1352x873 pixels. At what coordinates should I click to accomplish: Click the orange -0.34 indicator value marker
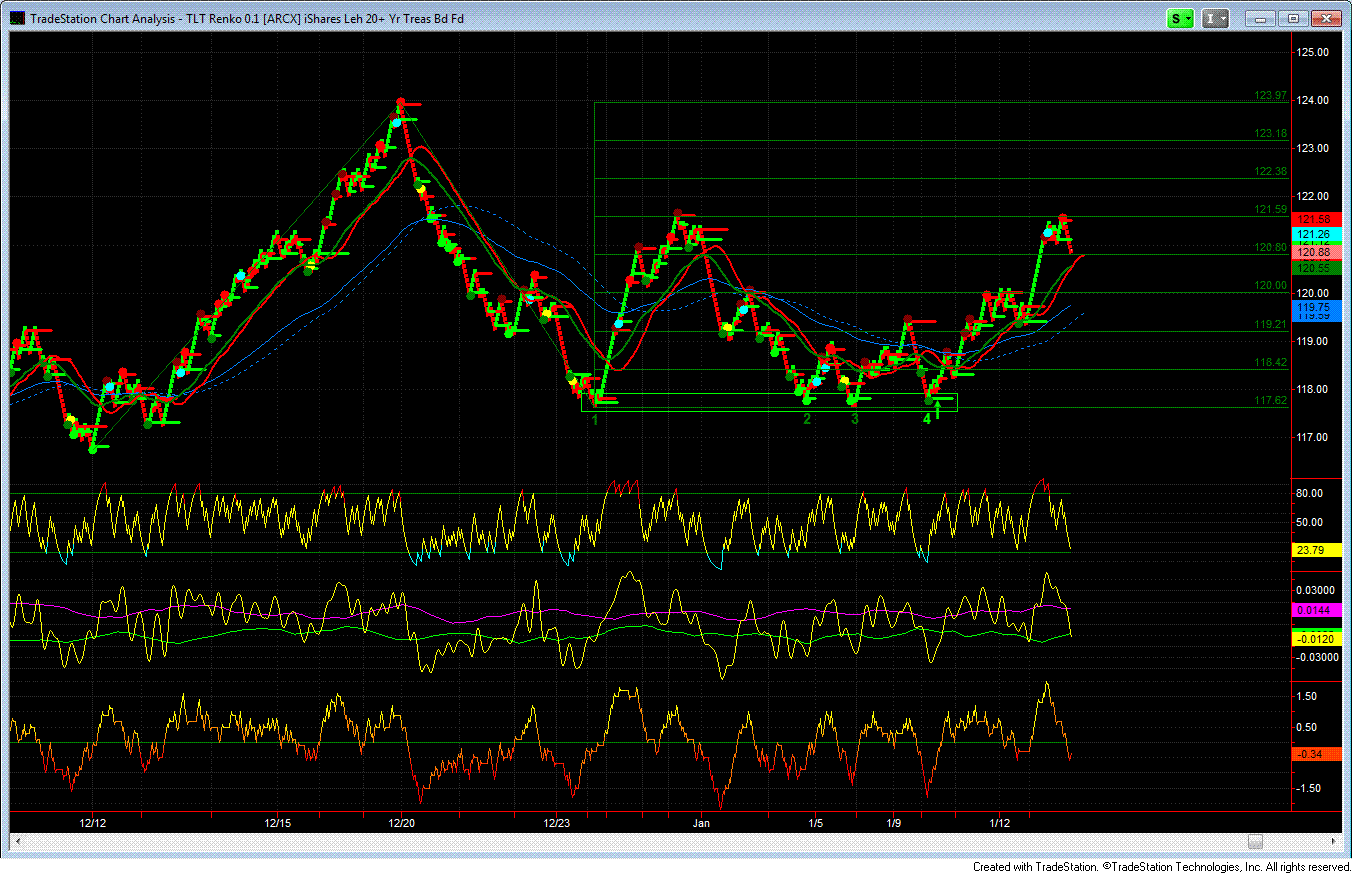[x=1316, y=754]
